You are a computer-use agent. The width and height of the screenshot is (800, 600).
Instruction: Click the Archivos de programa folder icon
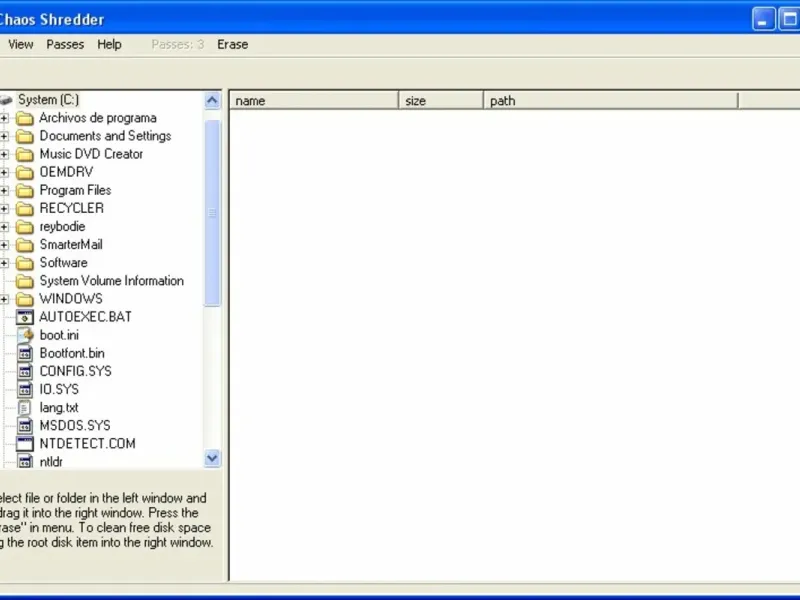[24, 119]
